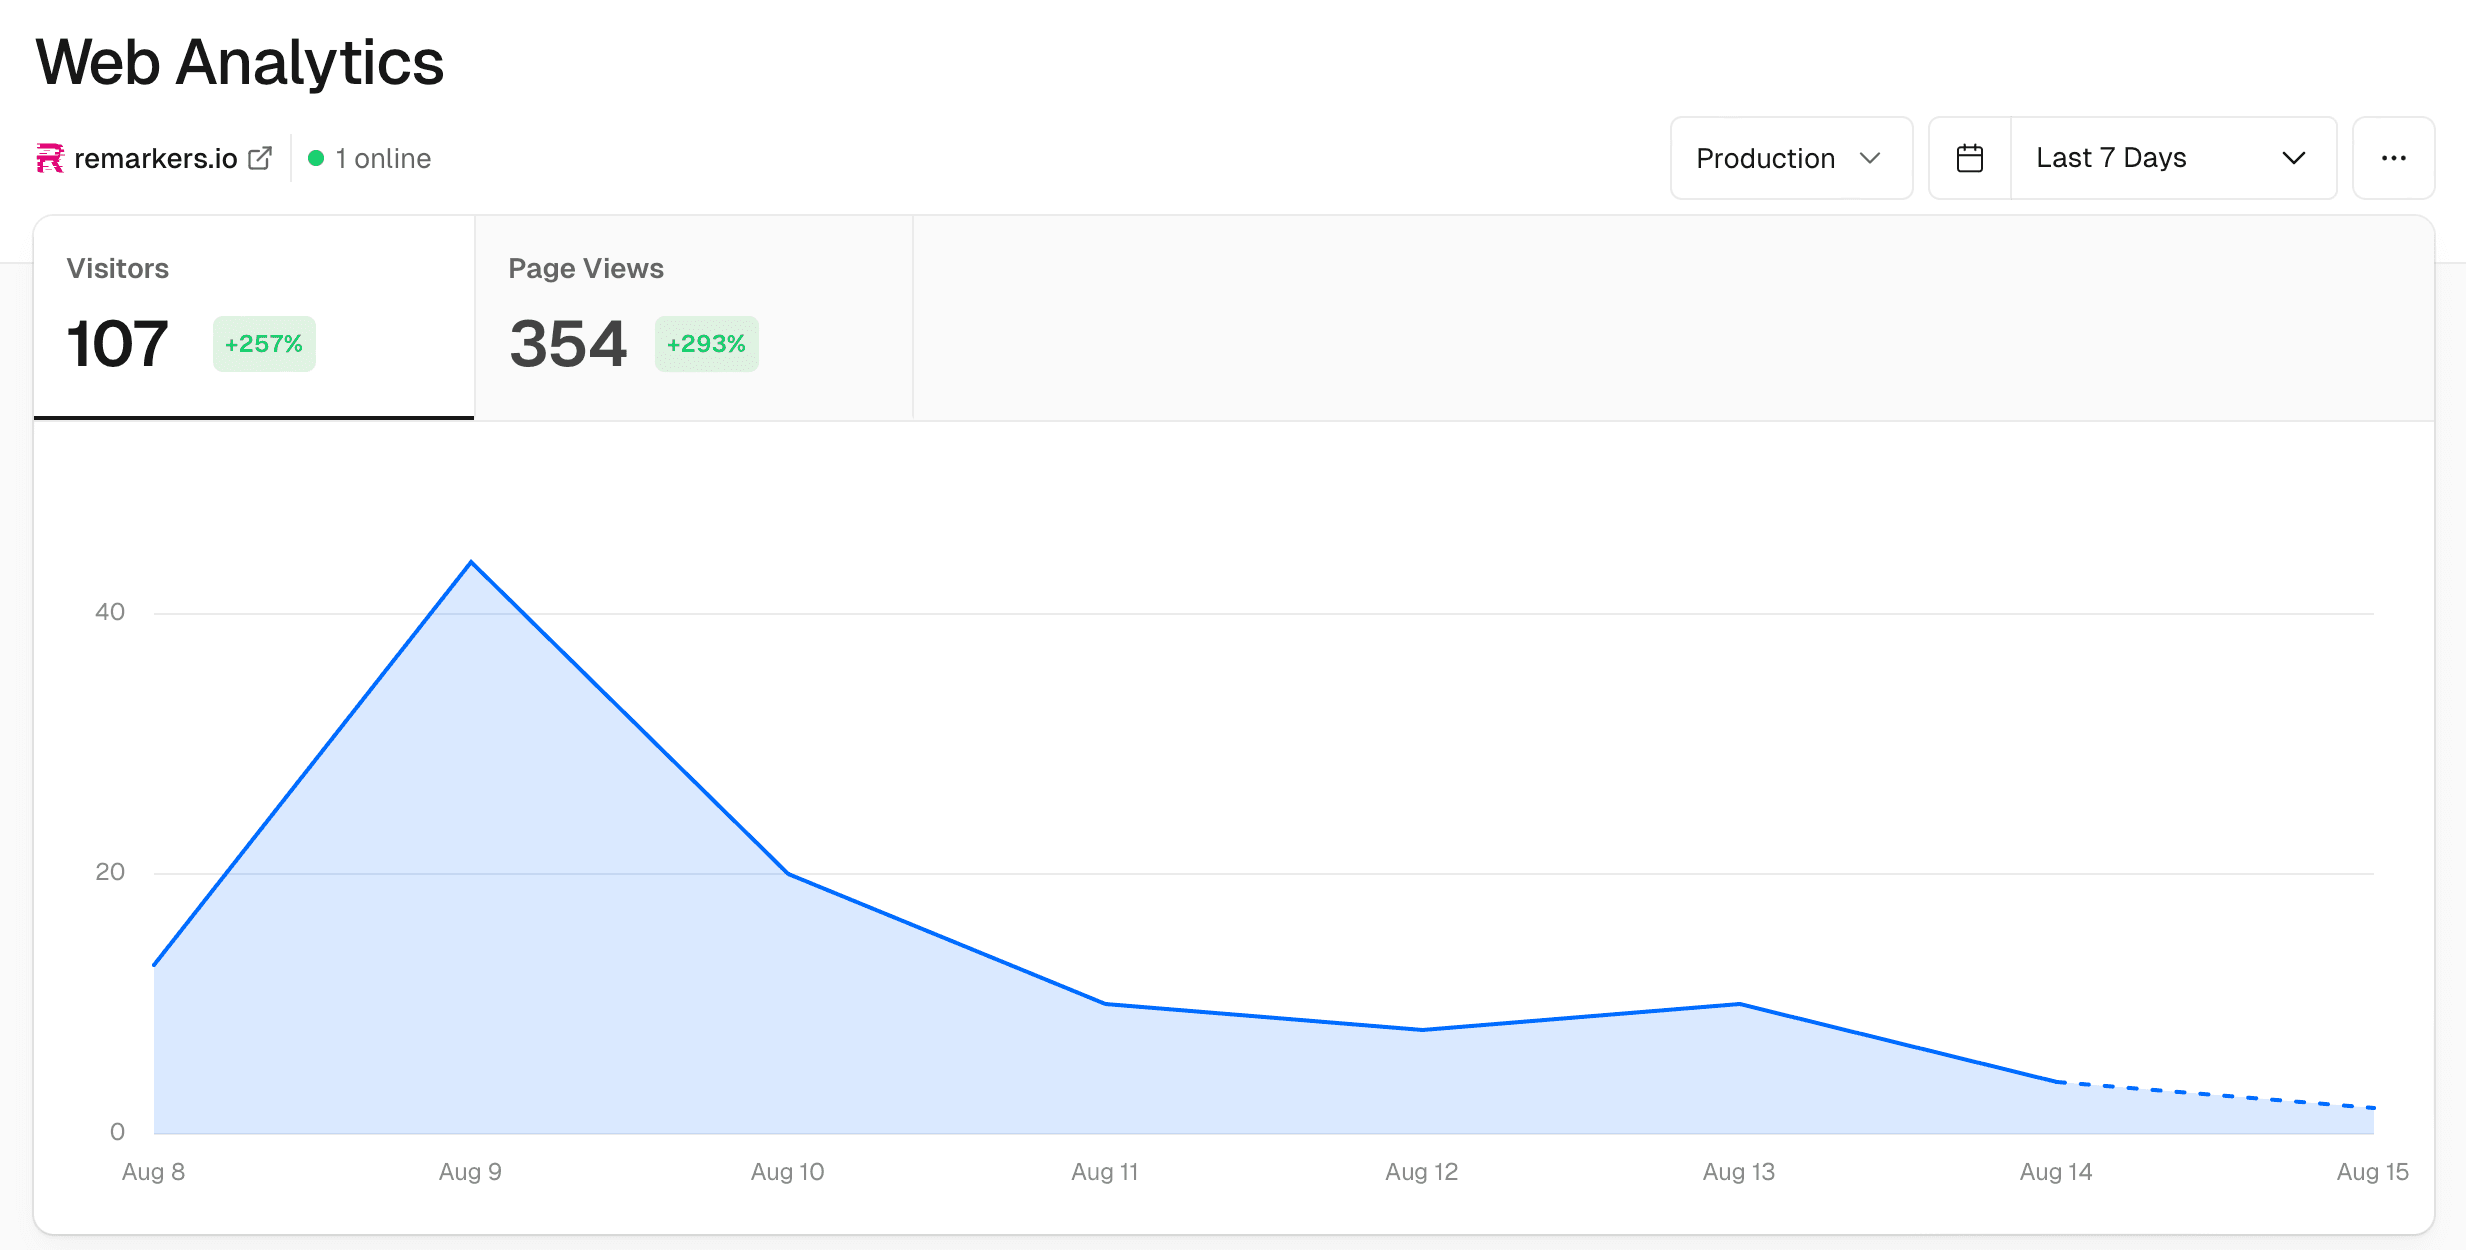This screenshot has height=1250, width=2466.
Task: Click the Production dropdown chevron
Action: pos(1870,158)
